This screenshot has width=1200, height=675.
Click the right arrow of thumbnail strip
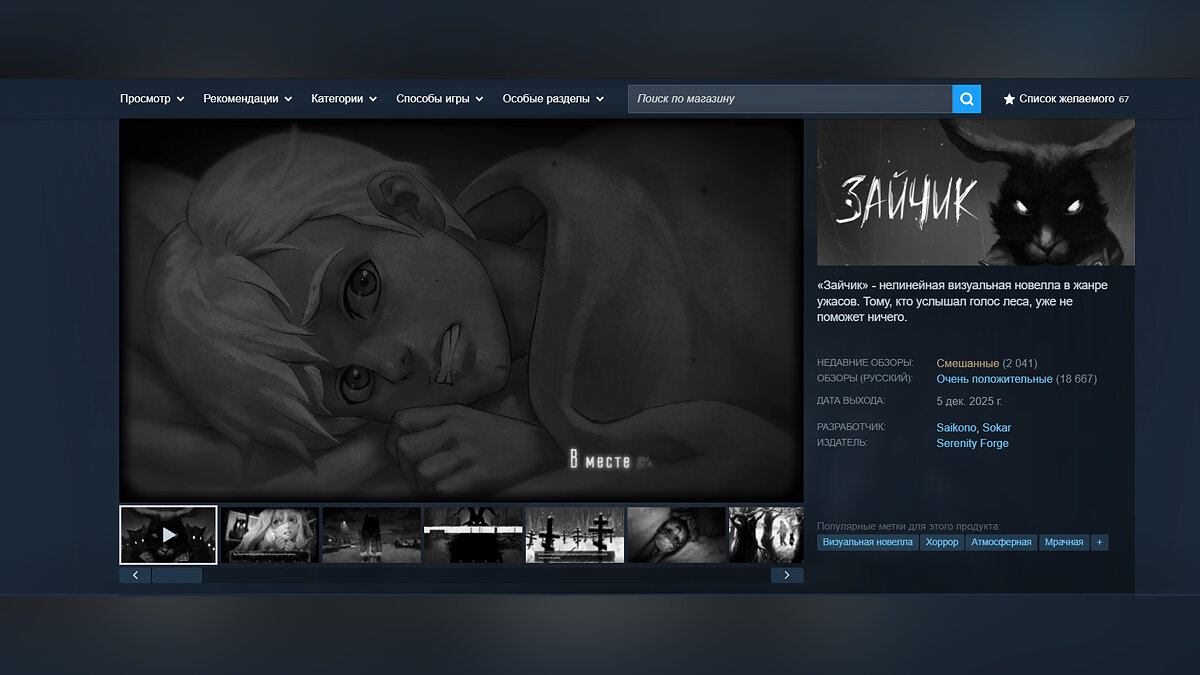787,575
